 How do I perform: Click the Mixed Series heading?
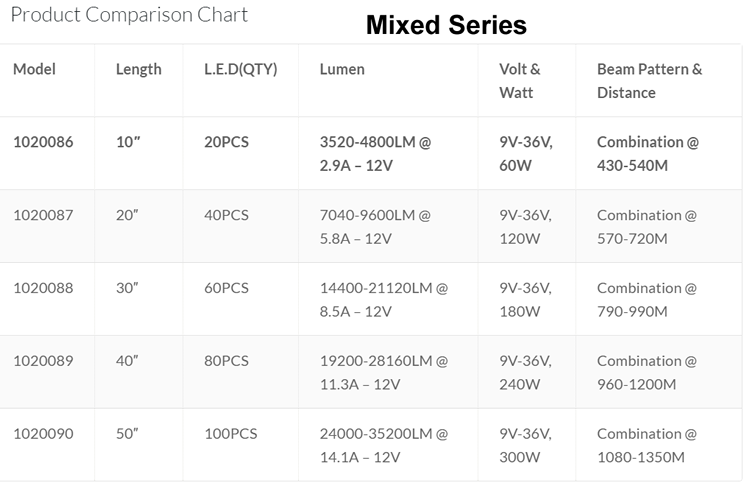[446, 25]
